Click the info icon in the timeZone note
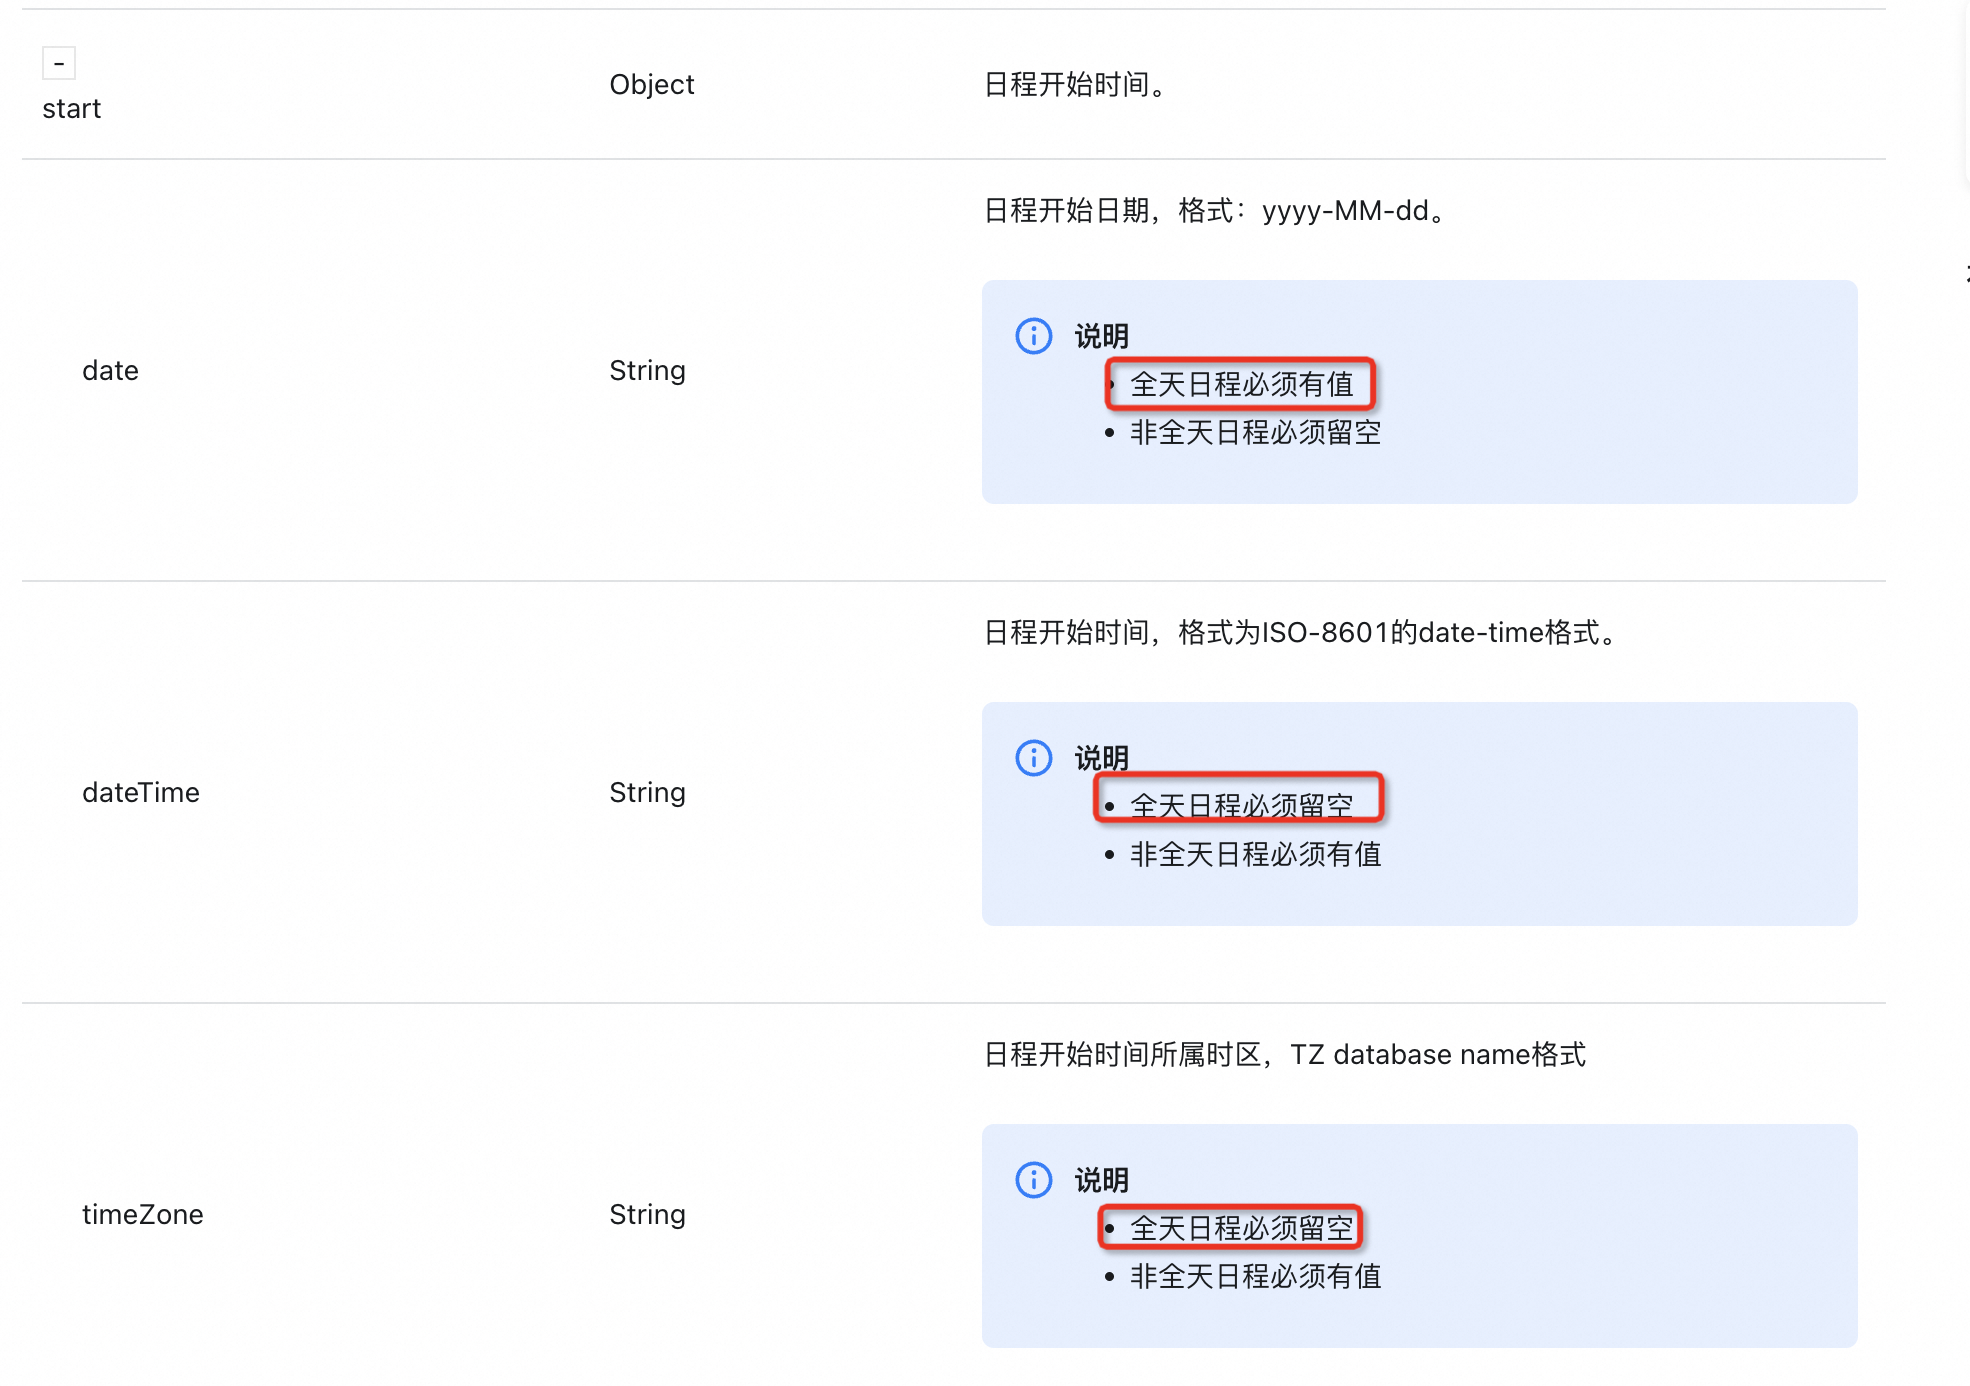The height and width of the screenshot is (1386, 1970). 1034,1180
